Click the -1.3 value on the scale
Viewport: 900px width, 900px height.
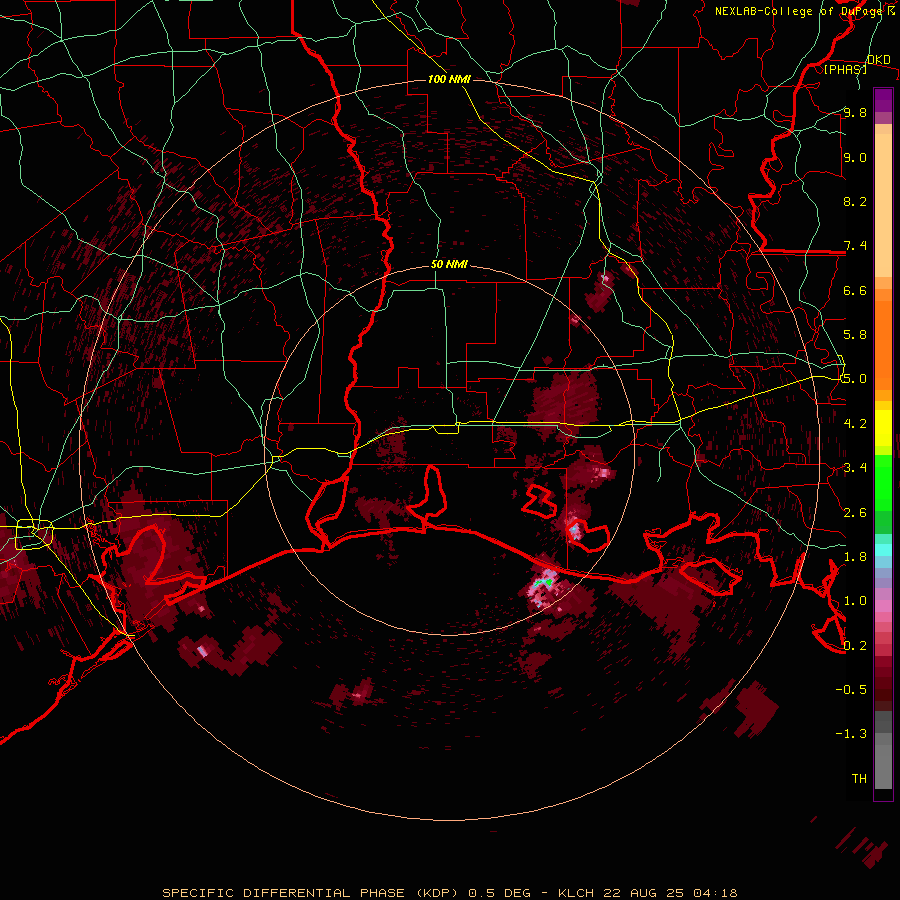(x=851, y=734)
